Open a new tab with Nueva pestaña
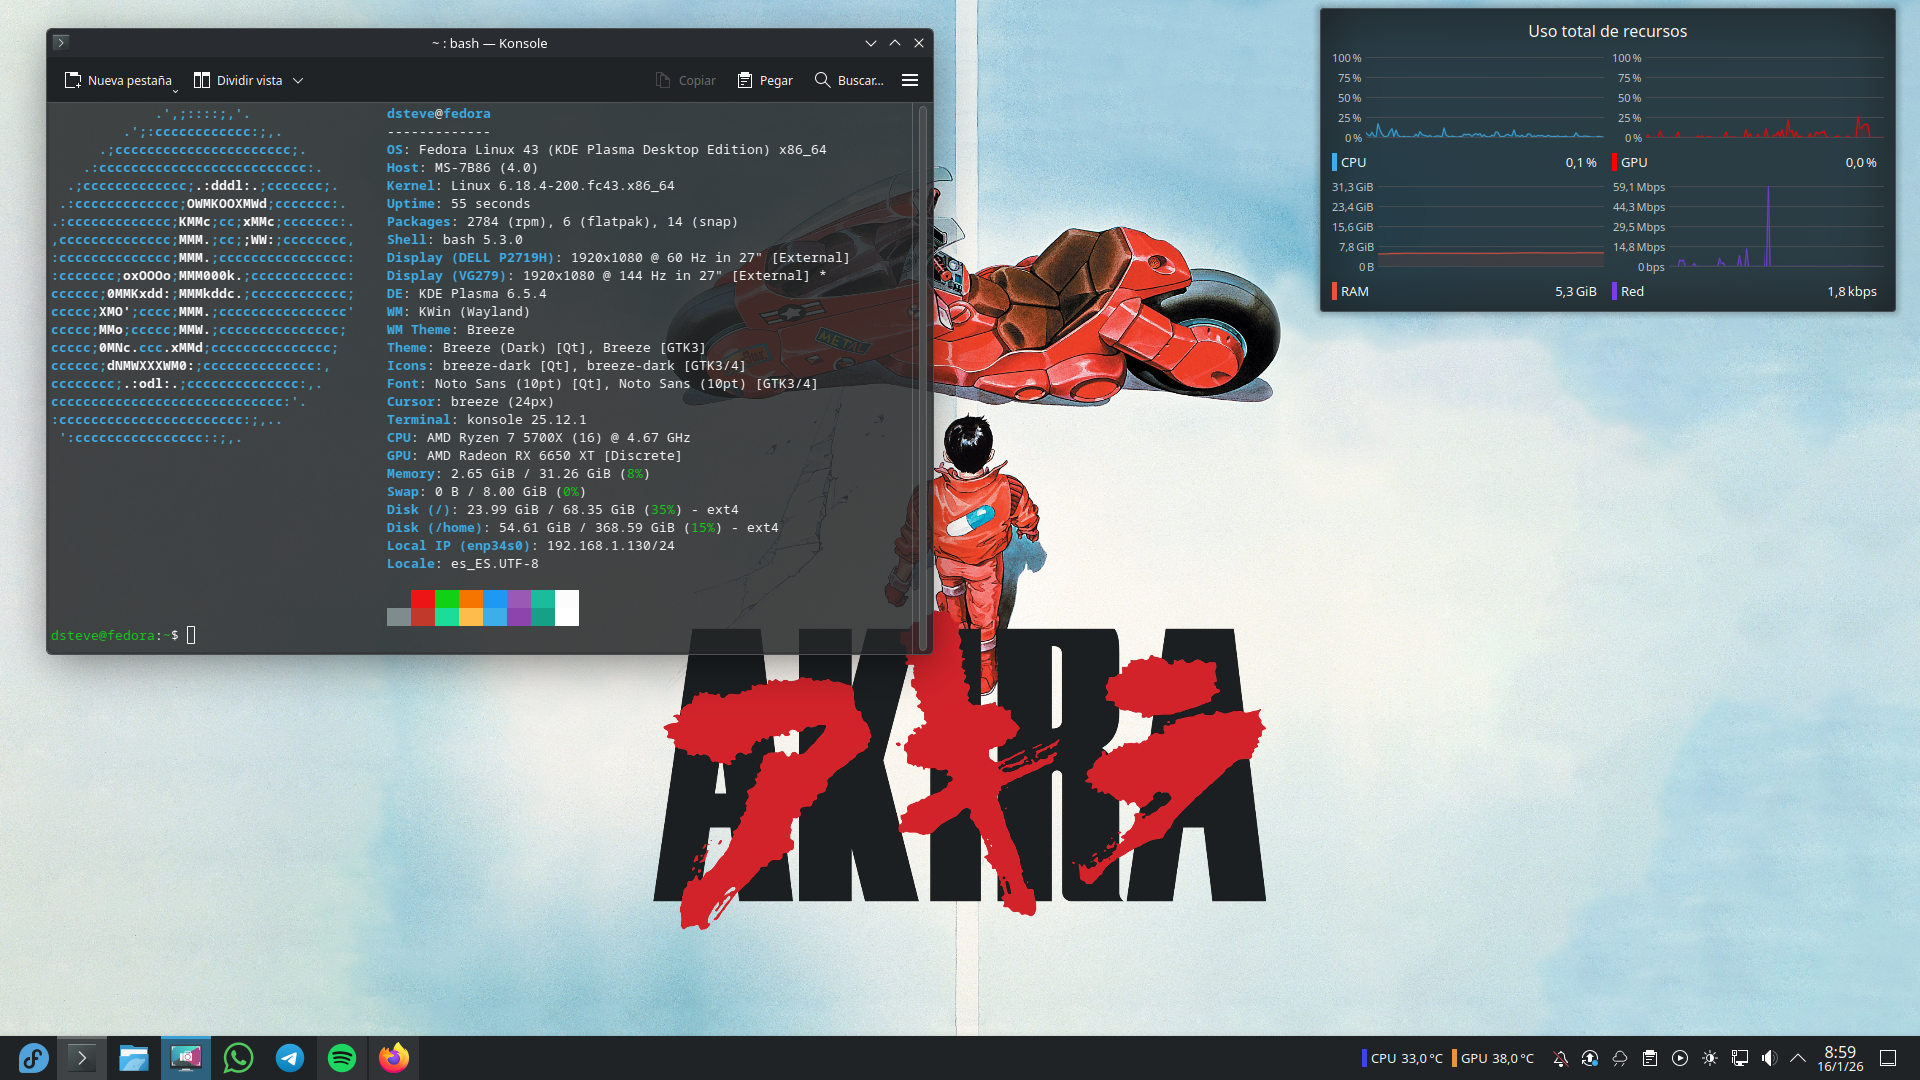This screenshot has height=1080, width=1920. (118, 80)
